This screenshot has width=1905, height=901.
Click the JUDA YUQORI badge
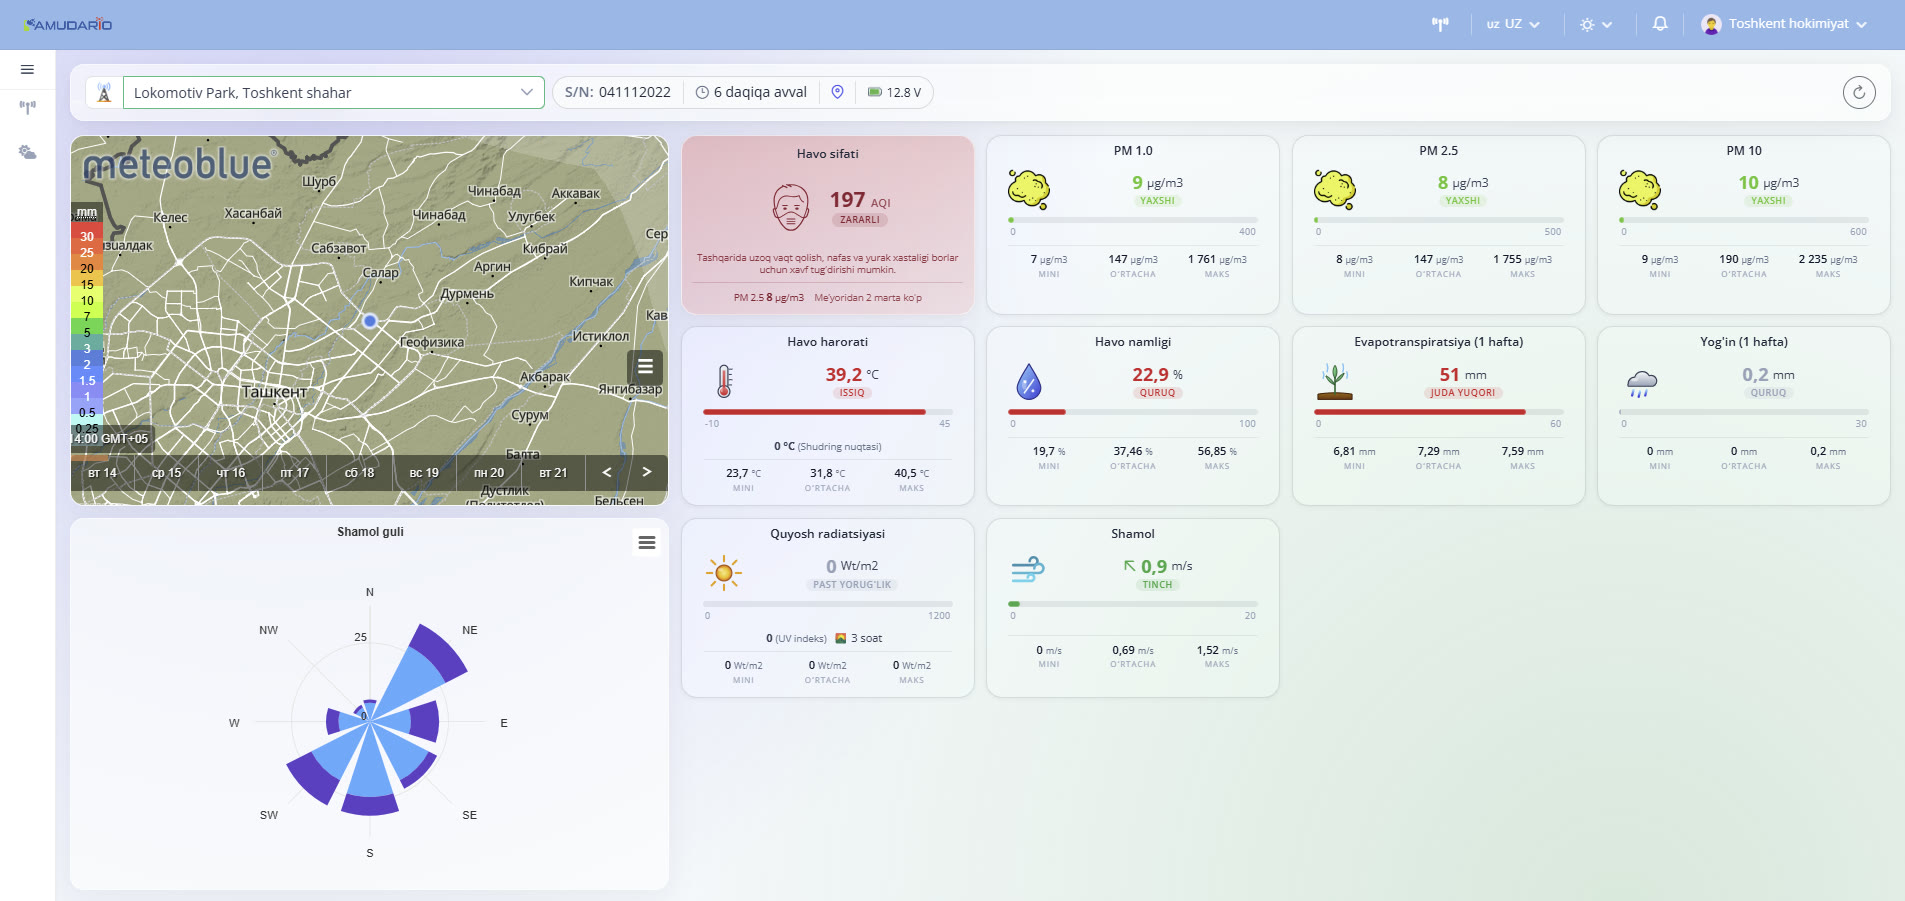1463,393
